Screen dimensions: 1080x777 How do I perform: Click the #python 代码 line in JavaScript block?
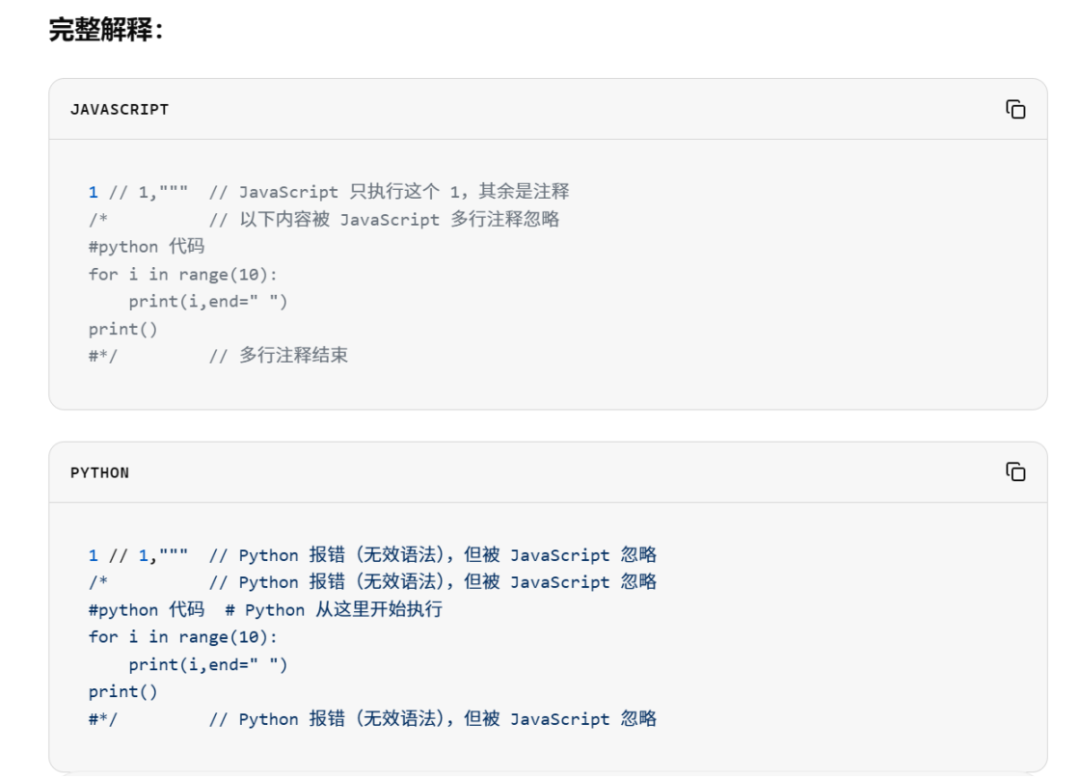point(146,247)
